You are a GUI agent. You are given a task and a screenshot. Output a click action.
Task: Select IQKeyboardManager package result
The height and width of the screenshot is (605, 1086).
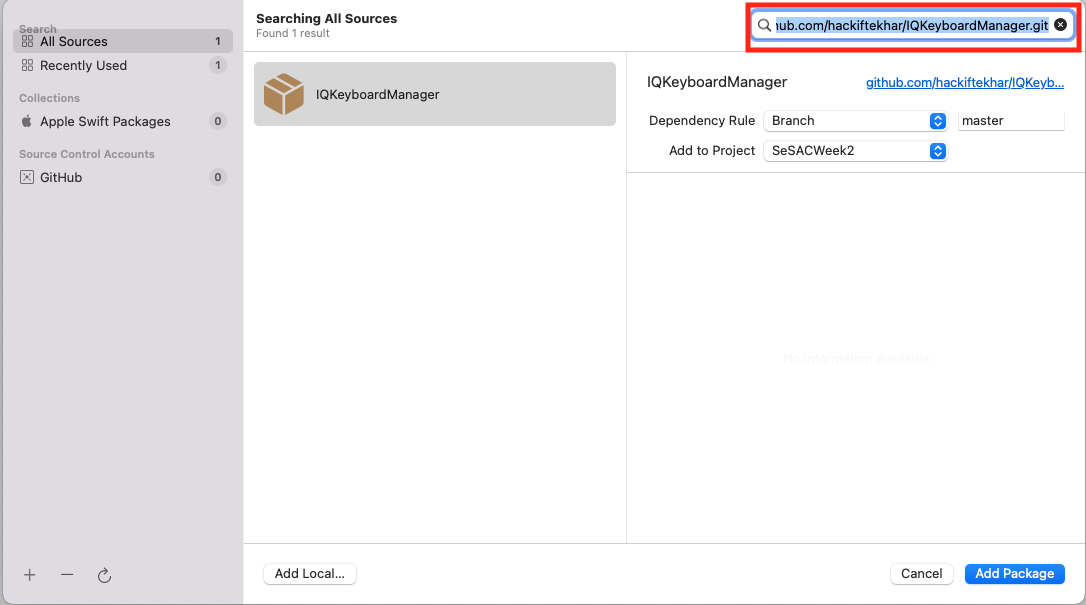click(435, 94)
